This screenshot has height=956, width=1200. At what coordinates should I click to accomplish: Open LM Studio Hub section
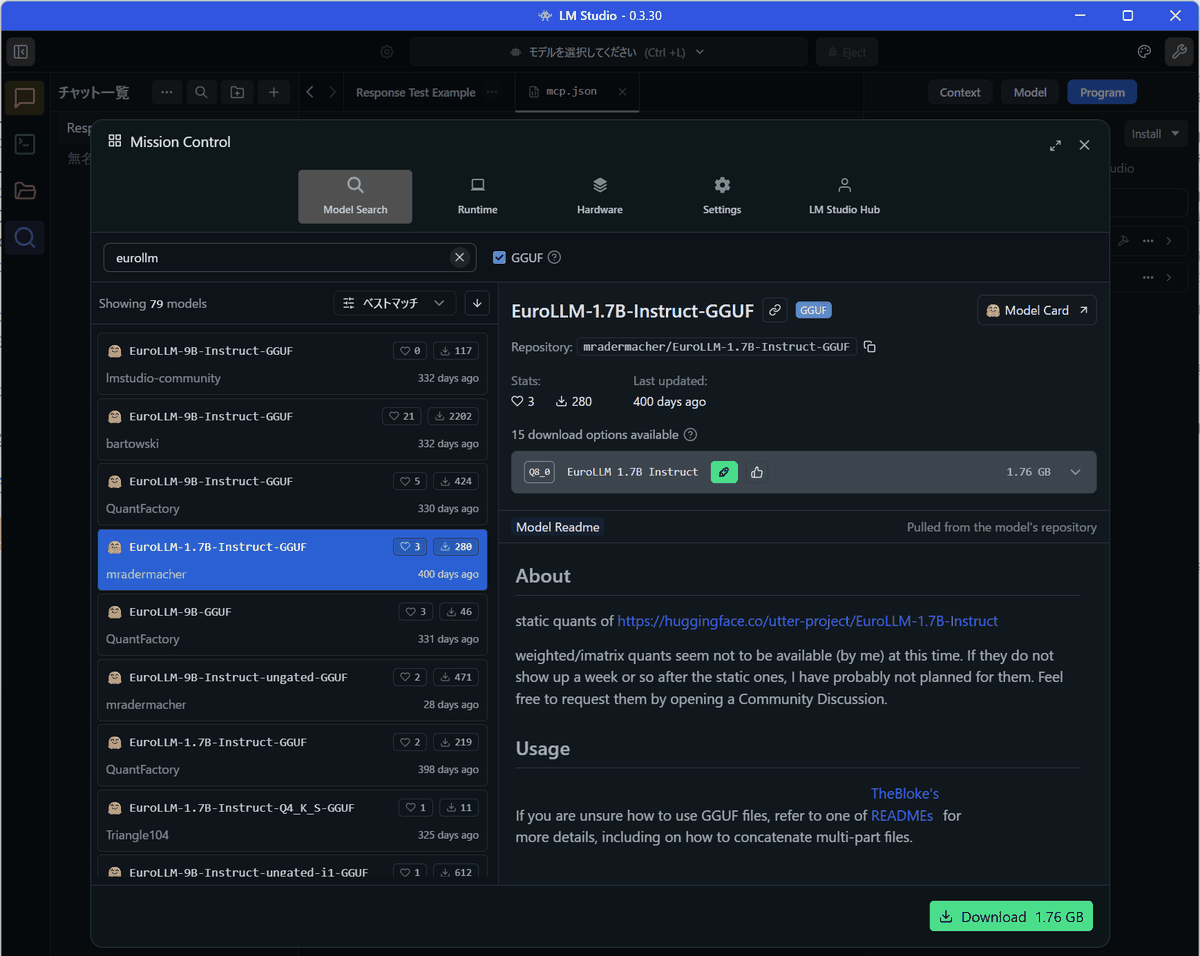click(844, 196)
